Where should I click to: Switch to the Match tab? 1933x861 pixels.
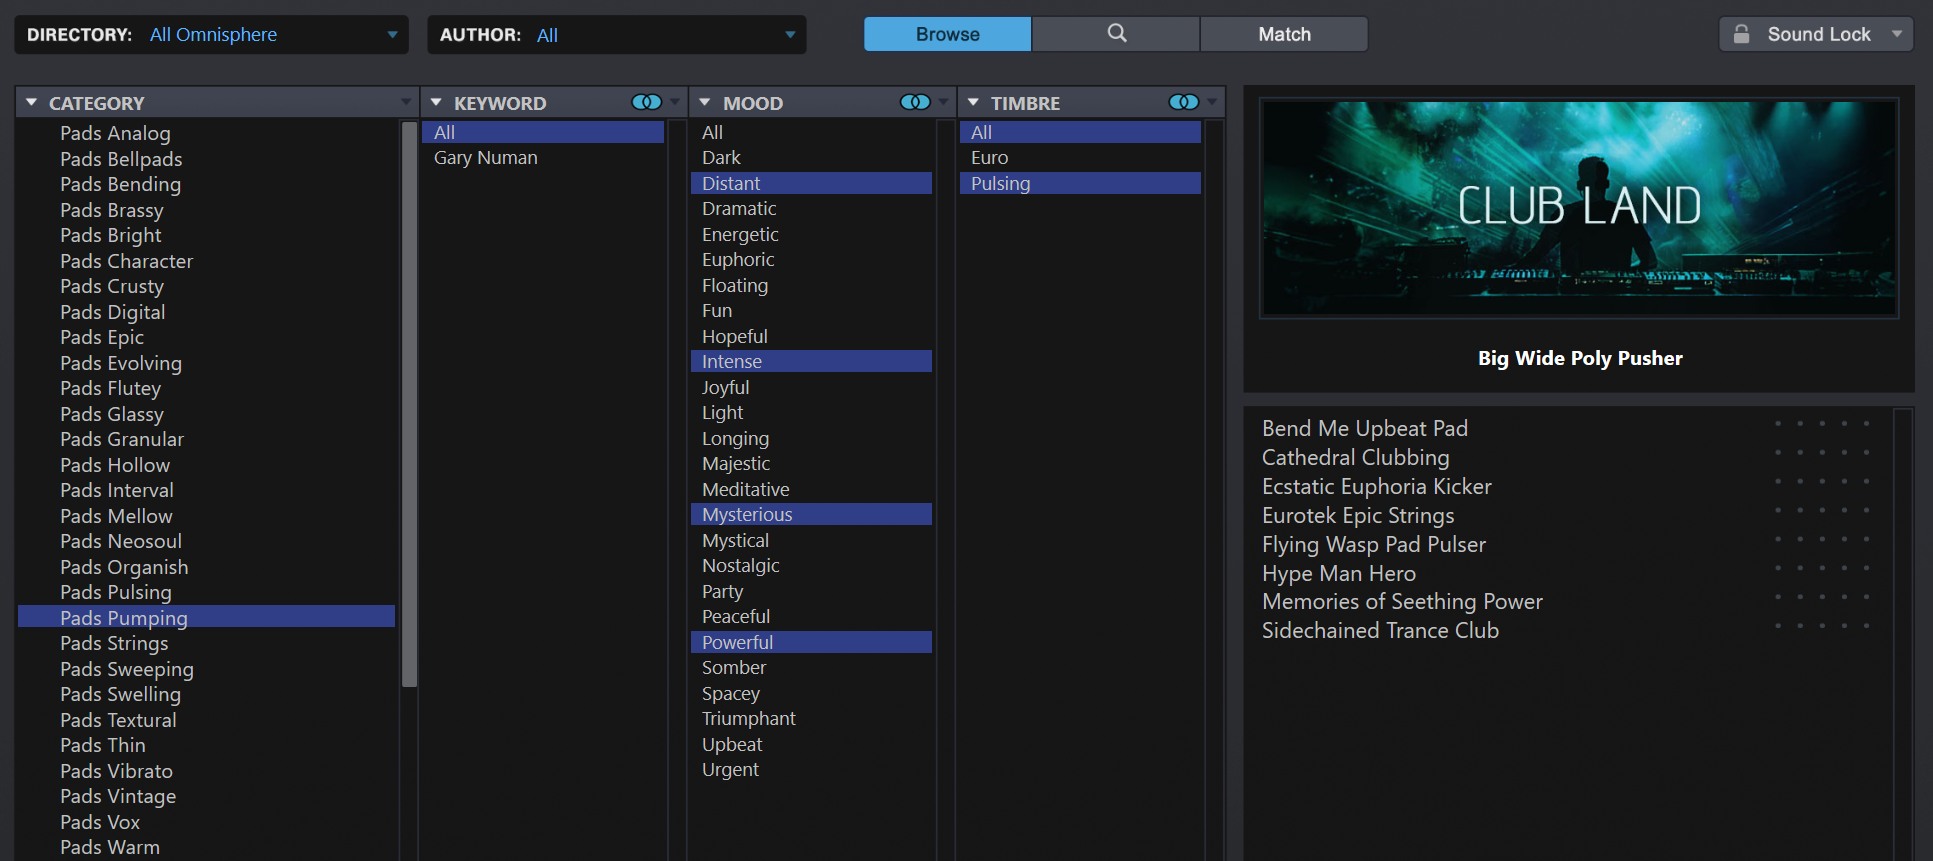coord(1284,34)
